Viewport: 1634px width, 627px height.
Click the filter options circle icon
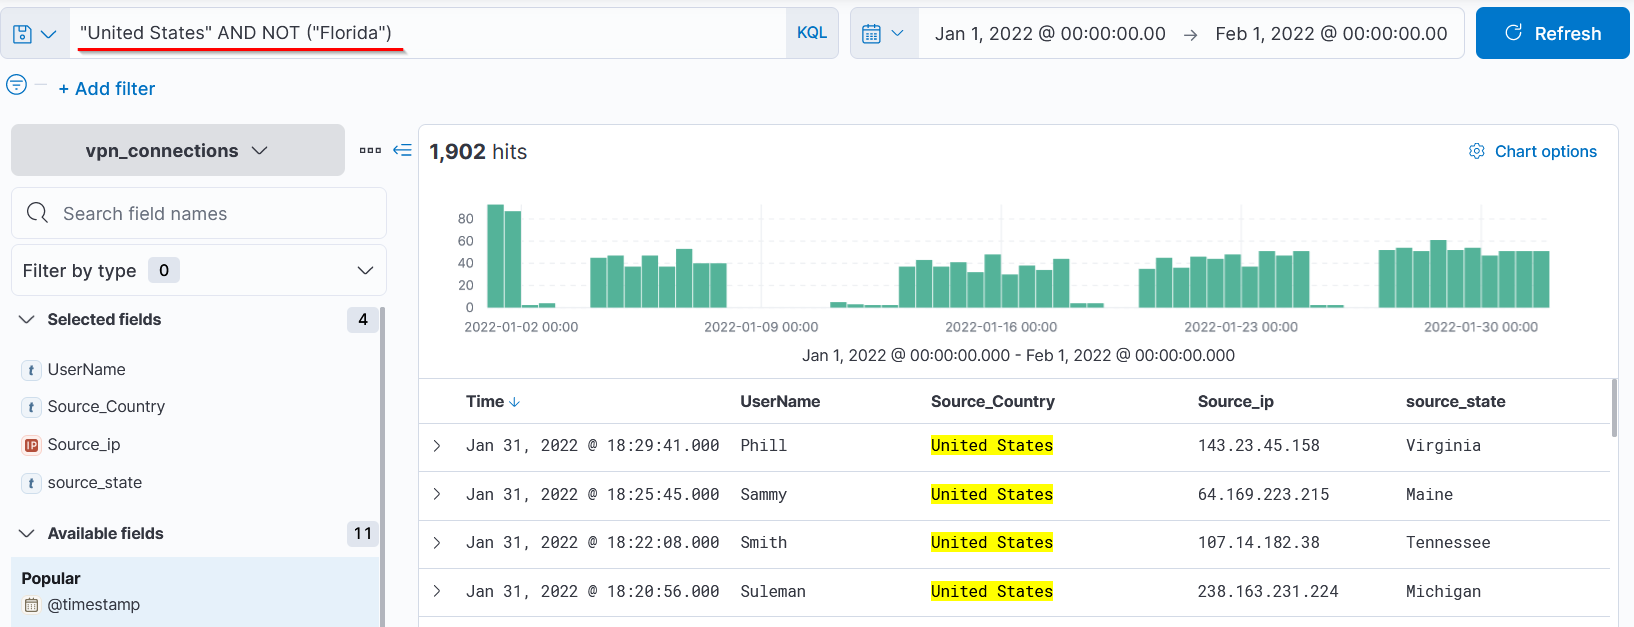[x=17, y=85]
